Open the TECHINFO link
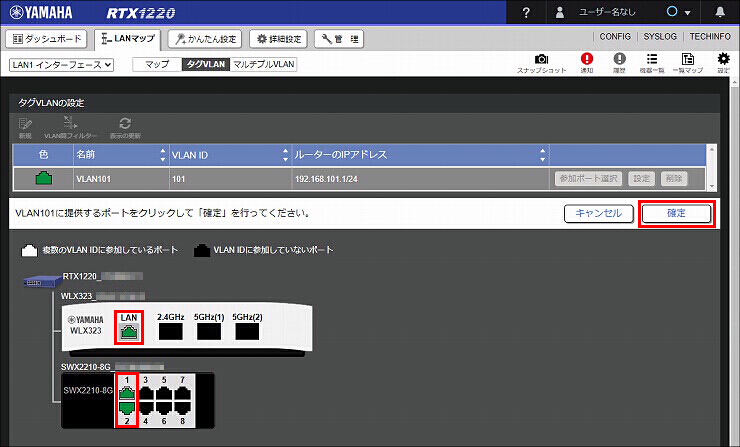This screenshot has height=447, width=740. 710,36
